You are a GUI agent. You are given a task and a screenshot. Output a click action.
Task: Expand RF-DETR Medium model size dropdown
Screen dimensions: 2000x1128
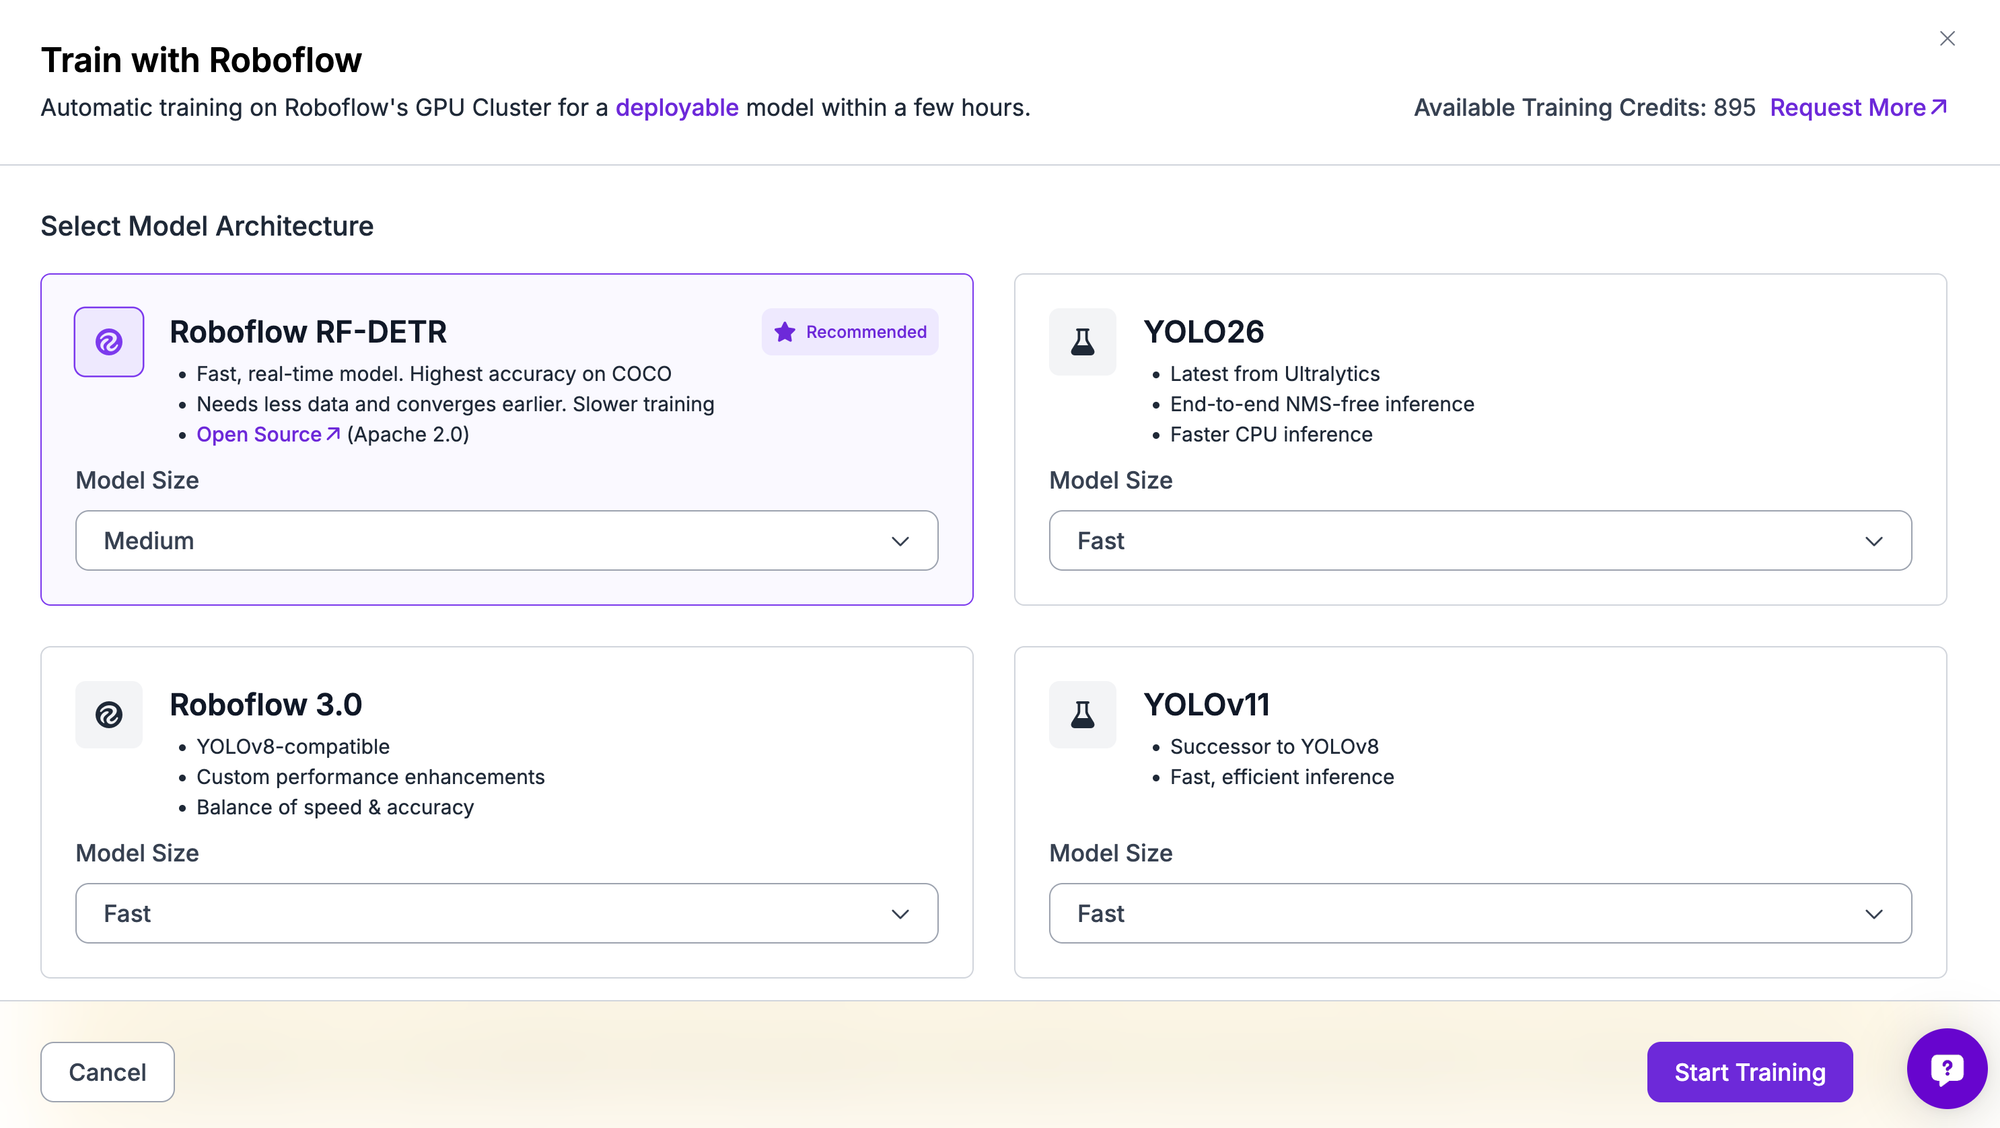coord(506,541)
